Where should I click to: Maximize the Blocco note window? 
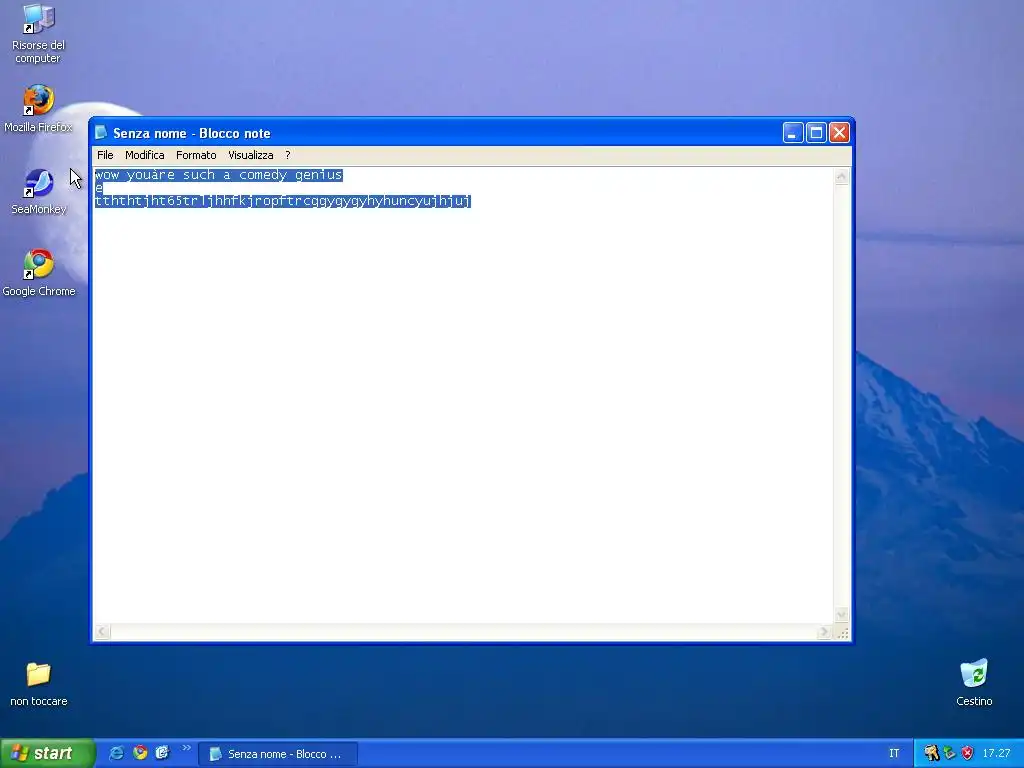pyautogui.click(x=816, y=133)
